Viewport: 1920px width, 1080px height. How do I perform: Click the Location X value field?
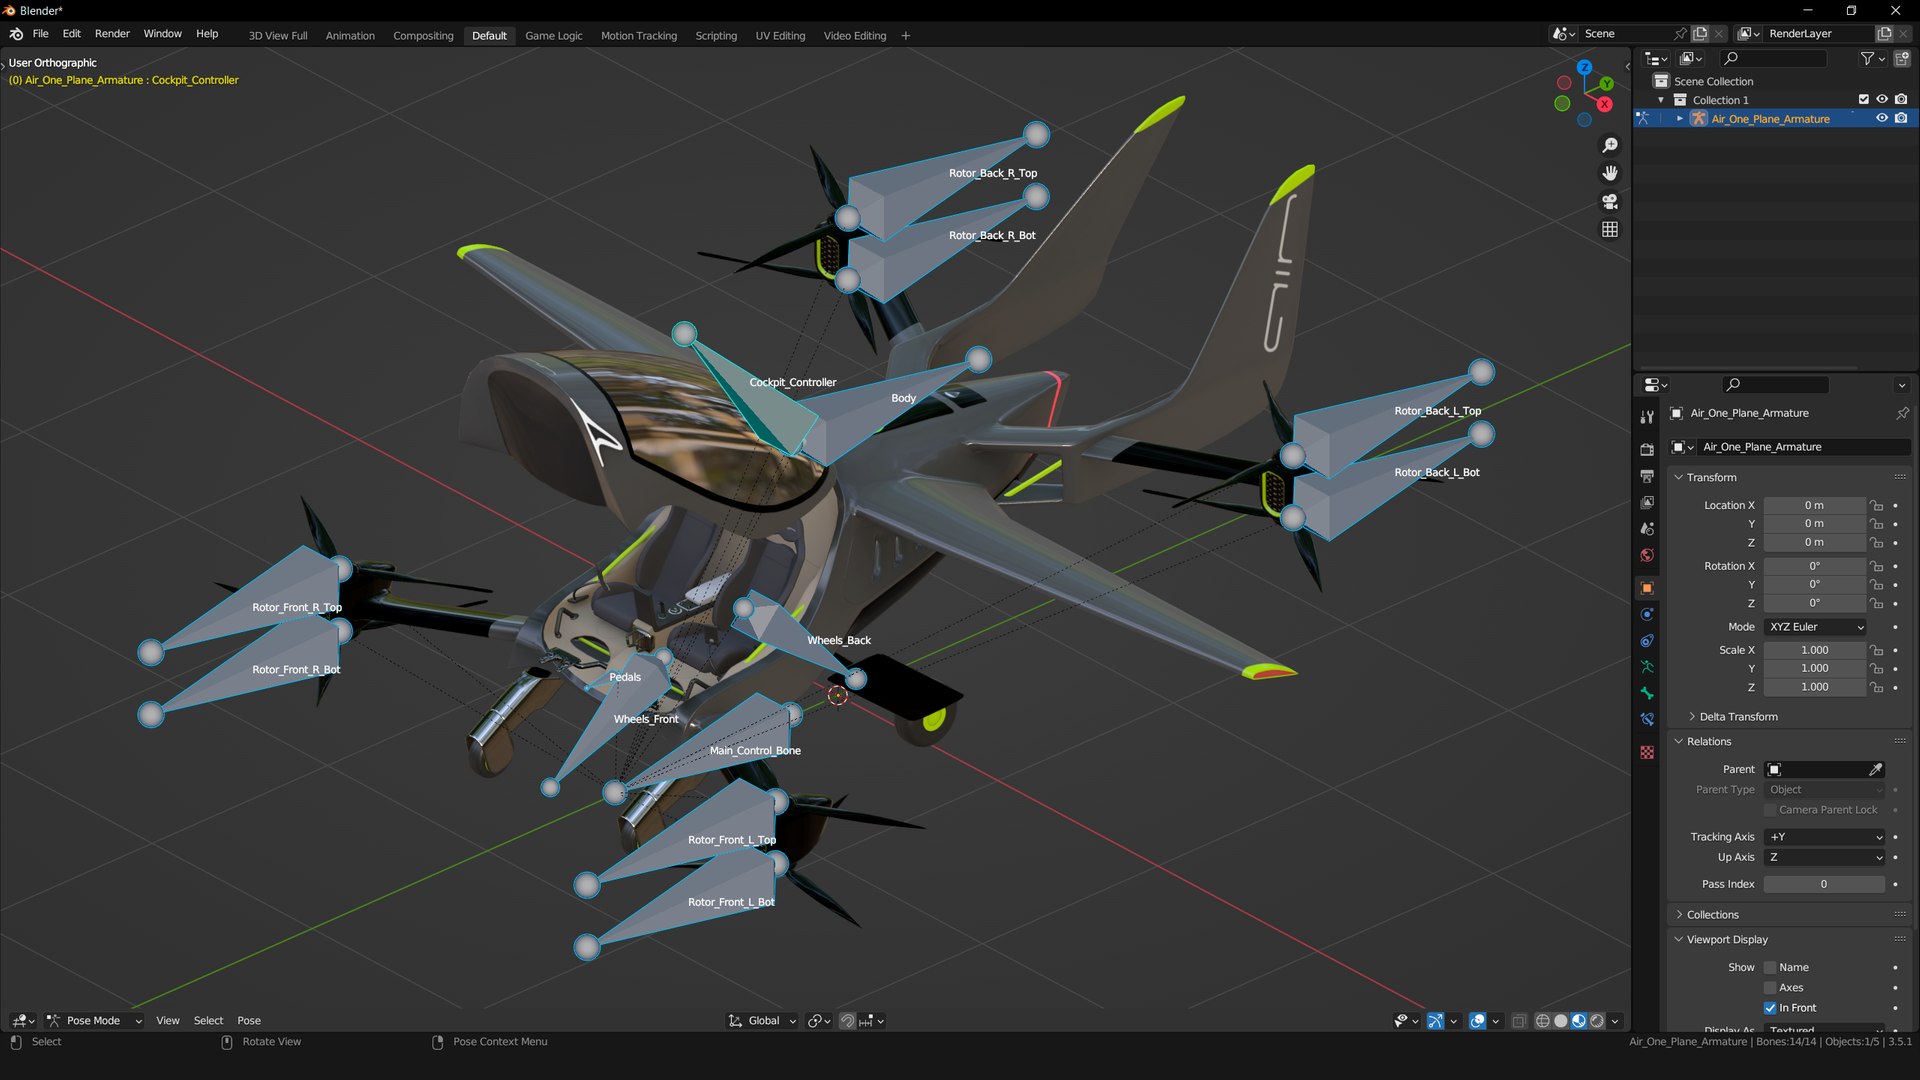click(x=1814, y=506)
